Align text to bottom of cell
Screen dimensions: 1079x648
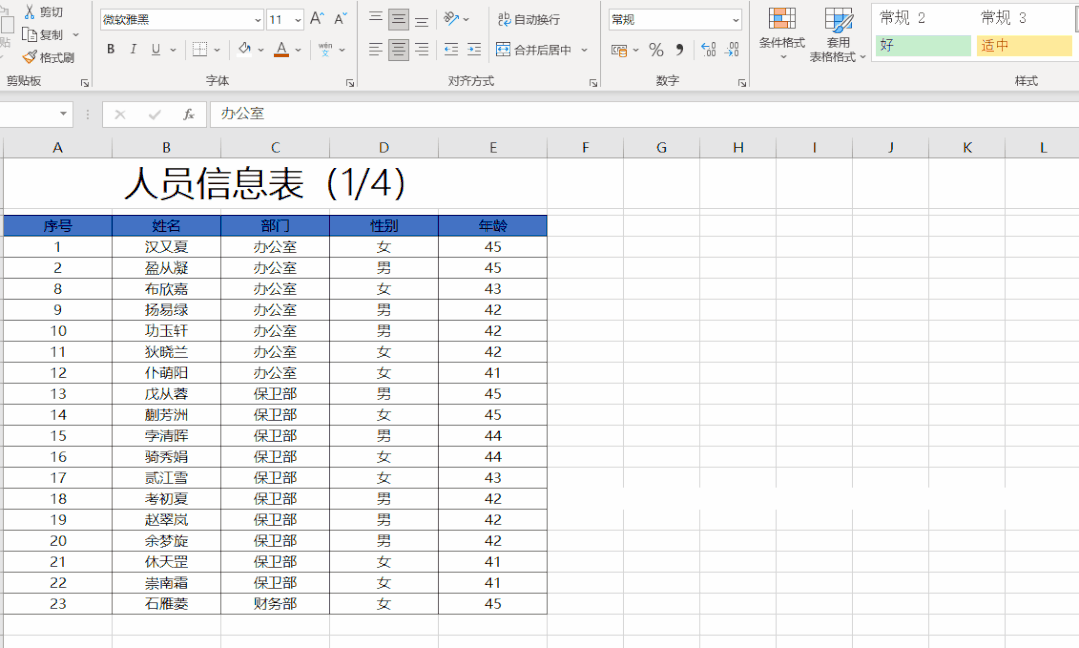421,19
